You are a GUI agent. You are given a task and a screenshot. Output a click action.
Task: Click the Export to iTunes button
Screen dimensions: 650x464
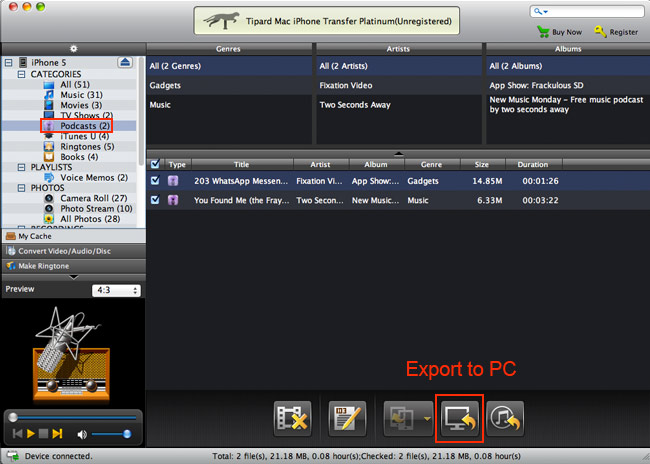tap(505, 418)
